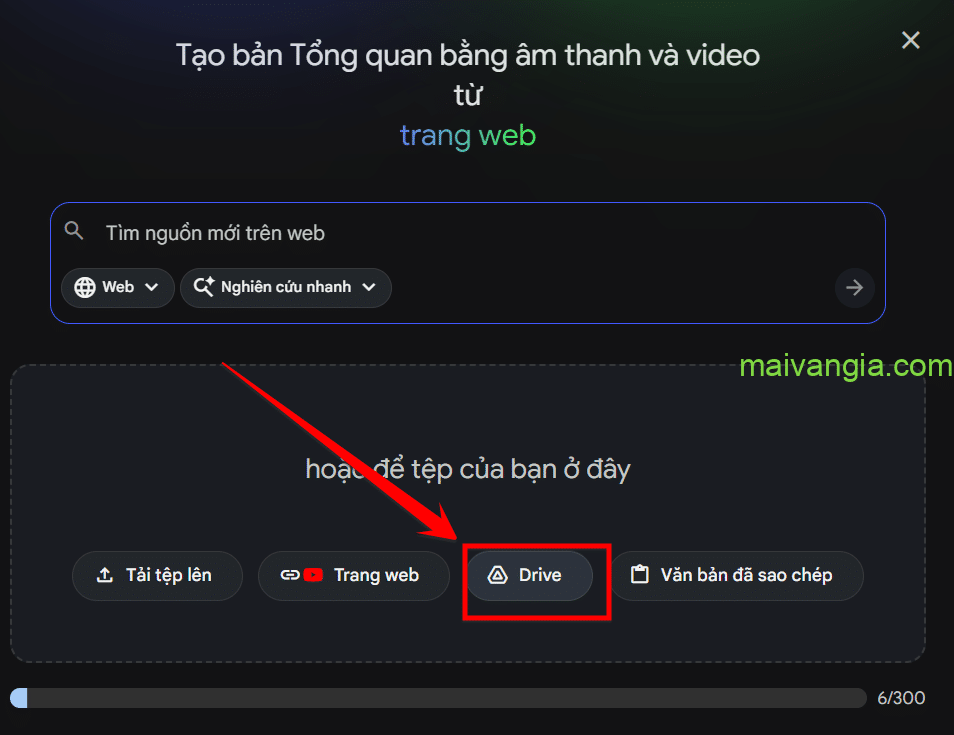The image size is (954, 735).
Task: Expand the Web source dropdown
Action: (117, 287)
